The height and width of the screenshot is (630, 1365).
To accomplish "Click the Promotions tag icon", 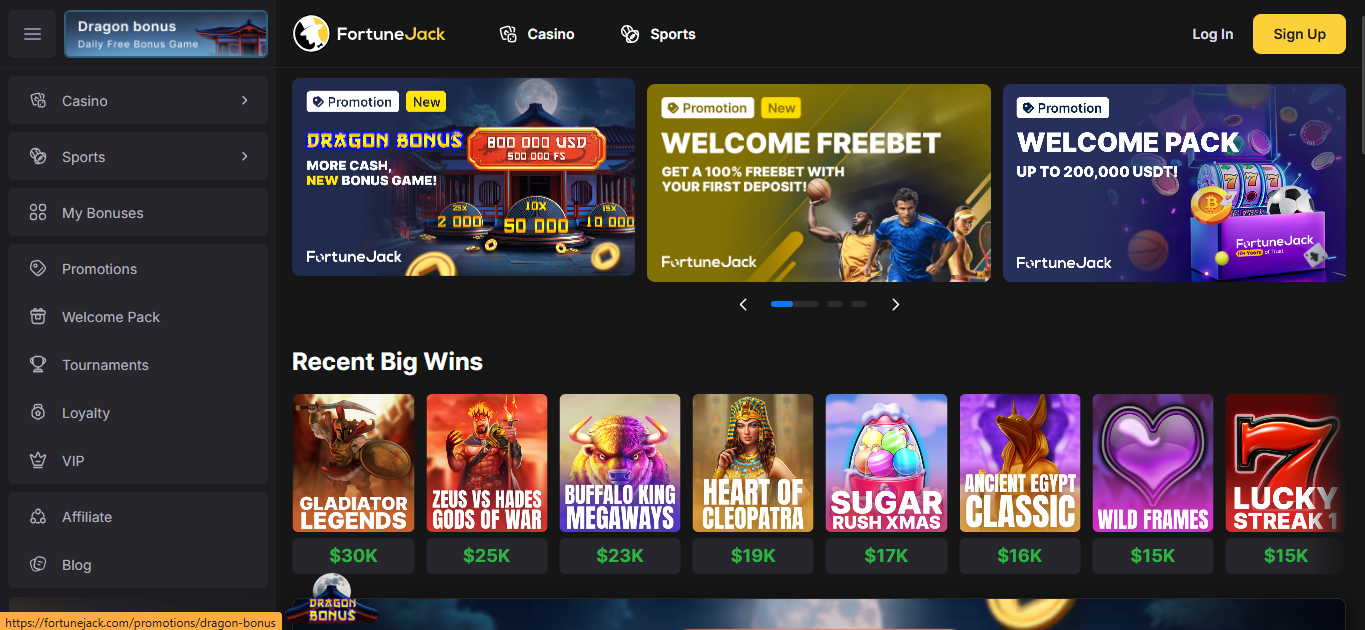I will 38,269.
